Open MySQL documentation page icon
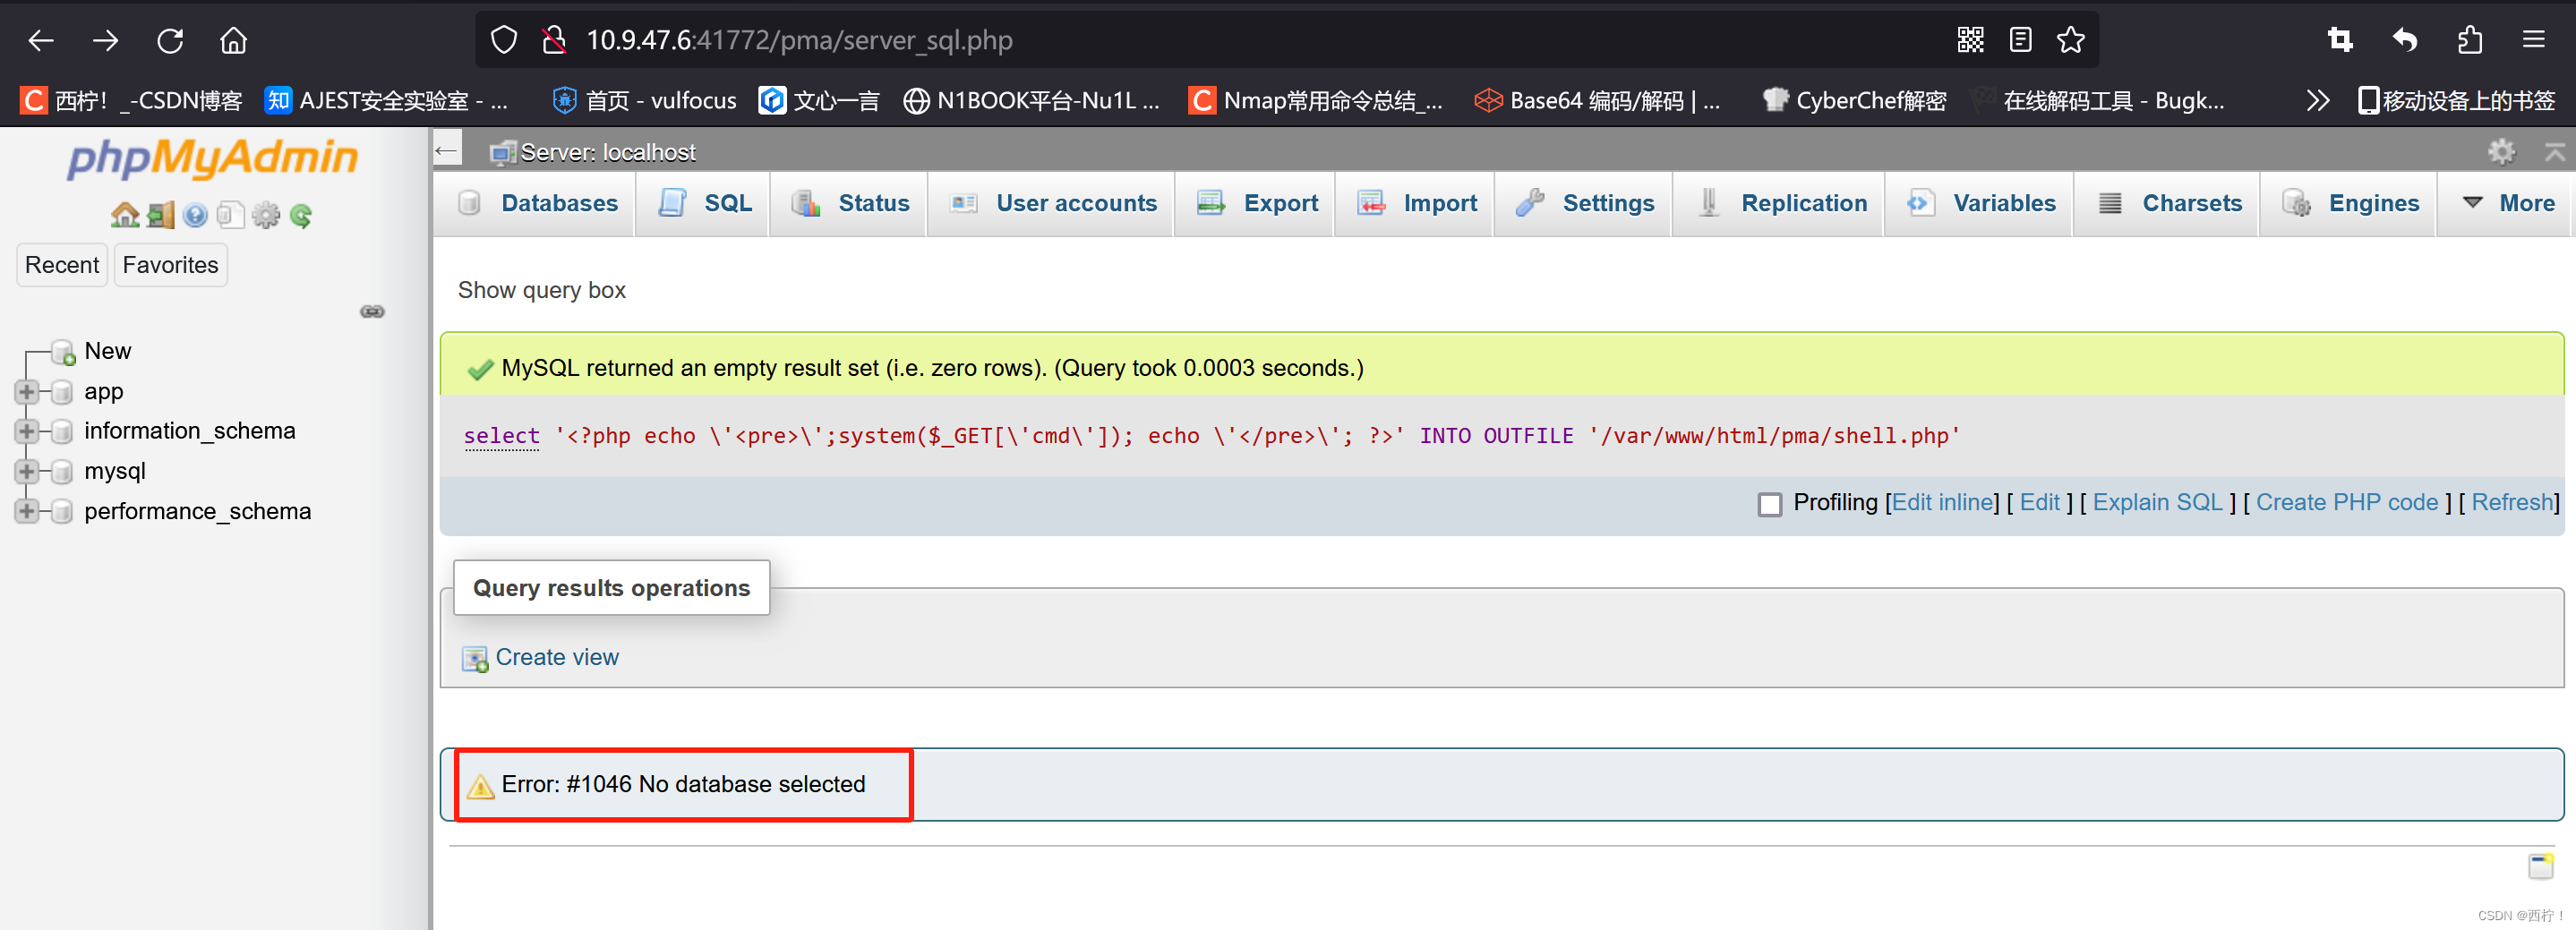The height and width of the screenshot is (930, 2576). tap(232, 215)
